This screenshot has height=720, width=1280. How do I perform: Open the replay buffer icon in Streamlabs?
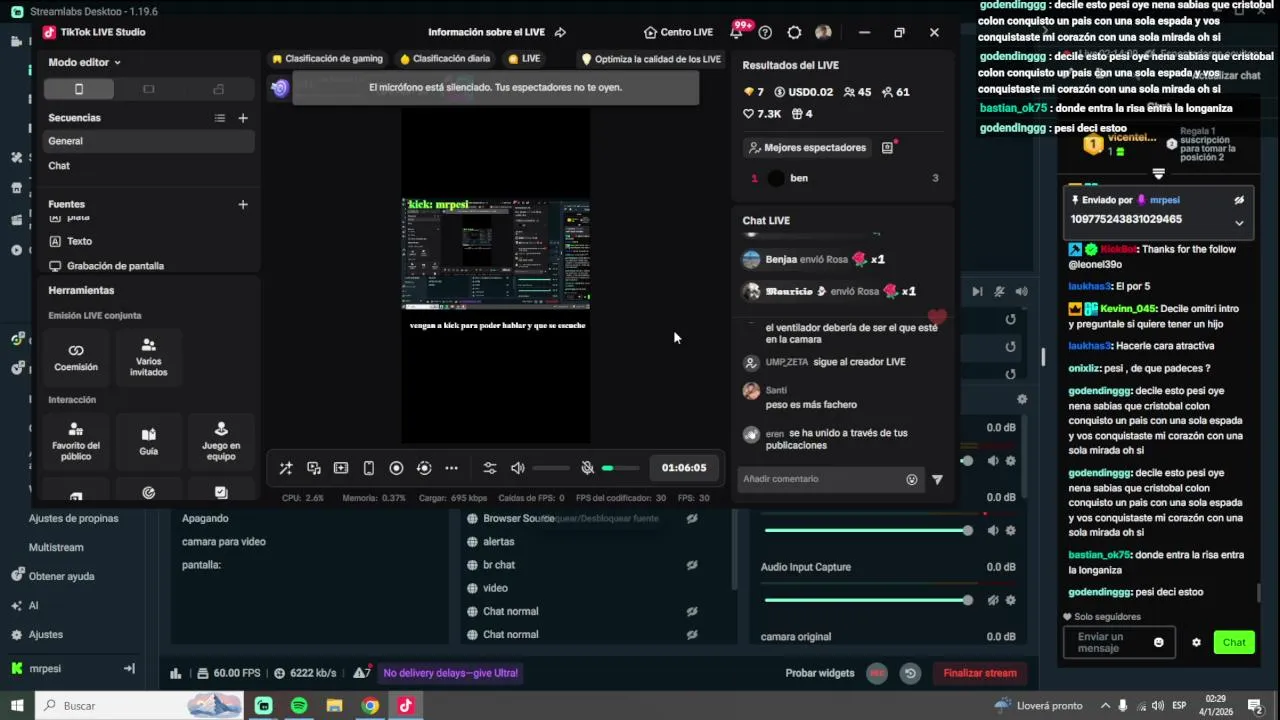tap(910, 673)
